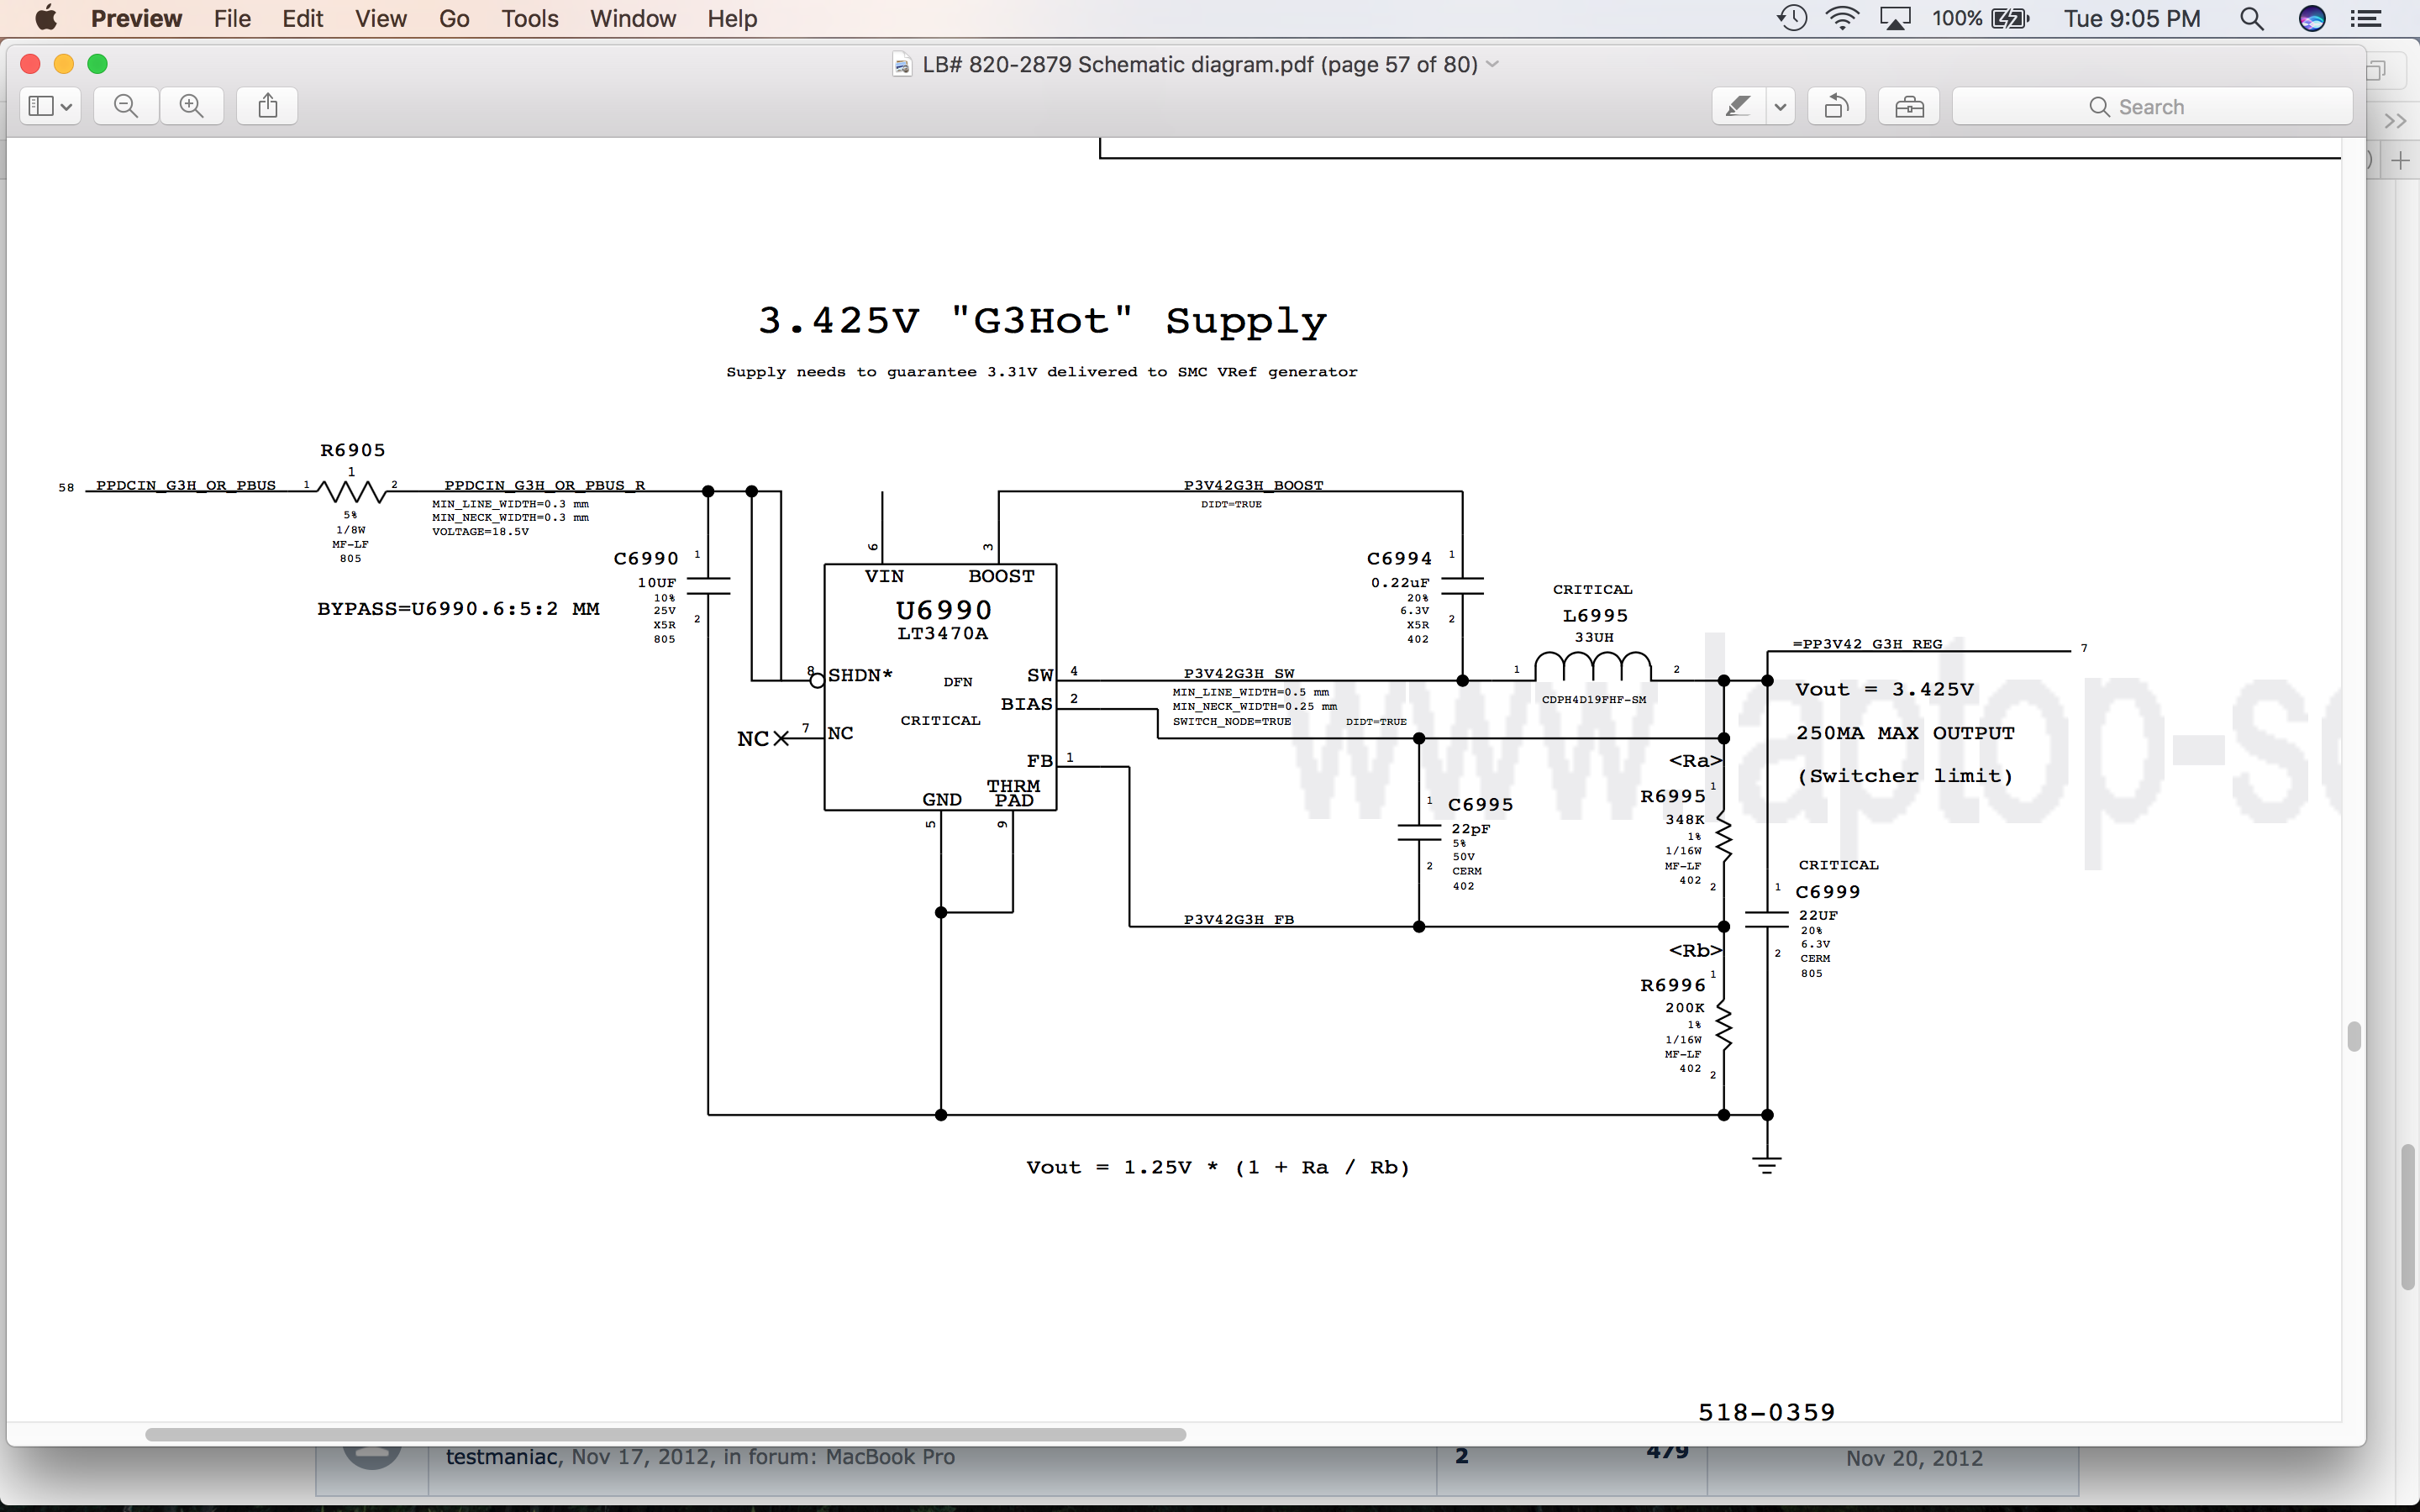This screenshot has height=1512, width=2420.
Task: Open the clock showing Tue 9:05 PM
Action: 2132,18
